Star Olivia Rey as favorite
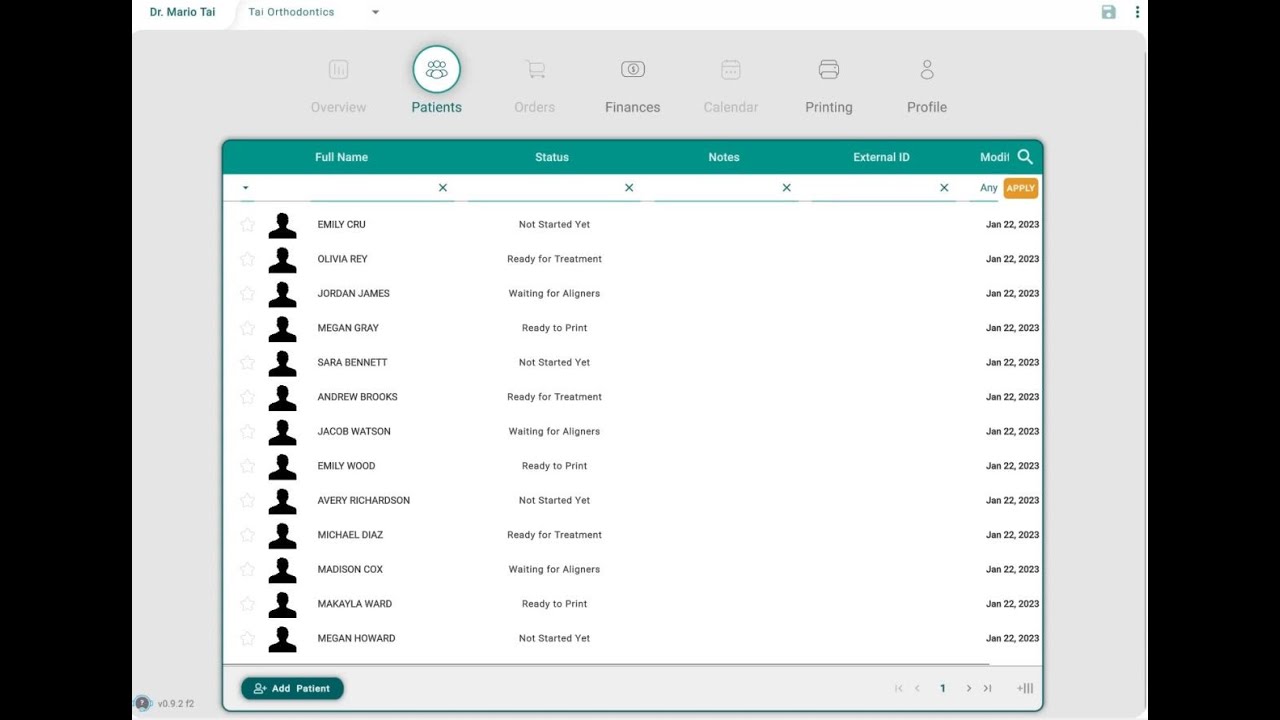1280x720 pixels. point(247,259)
